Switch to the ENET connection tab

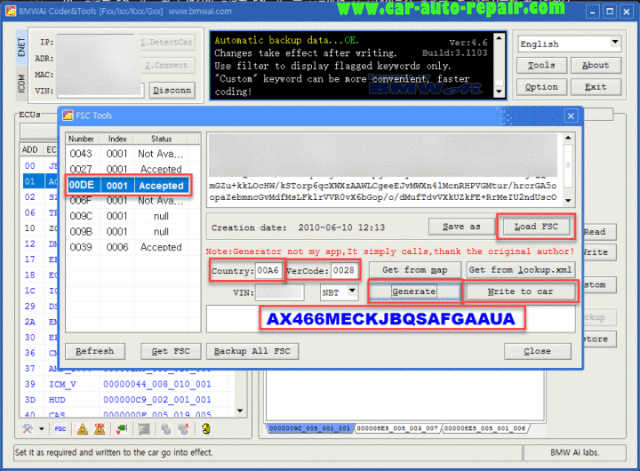(22, 47)
